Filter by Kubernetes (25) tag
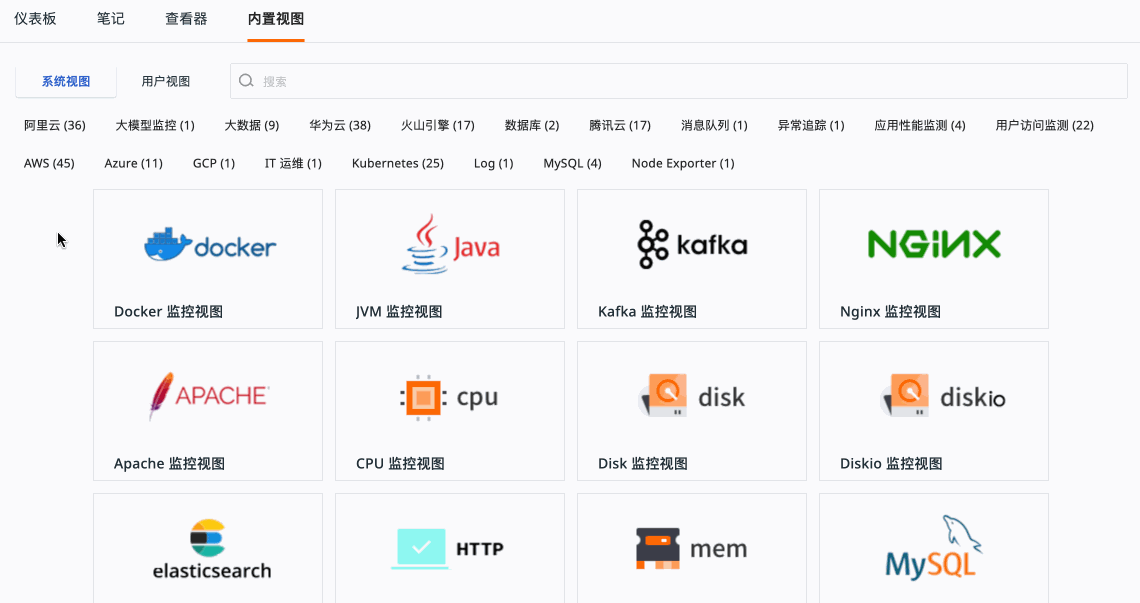The image size is (1140, 603). [397, 163]
